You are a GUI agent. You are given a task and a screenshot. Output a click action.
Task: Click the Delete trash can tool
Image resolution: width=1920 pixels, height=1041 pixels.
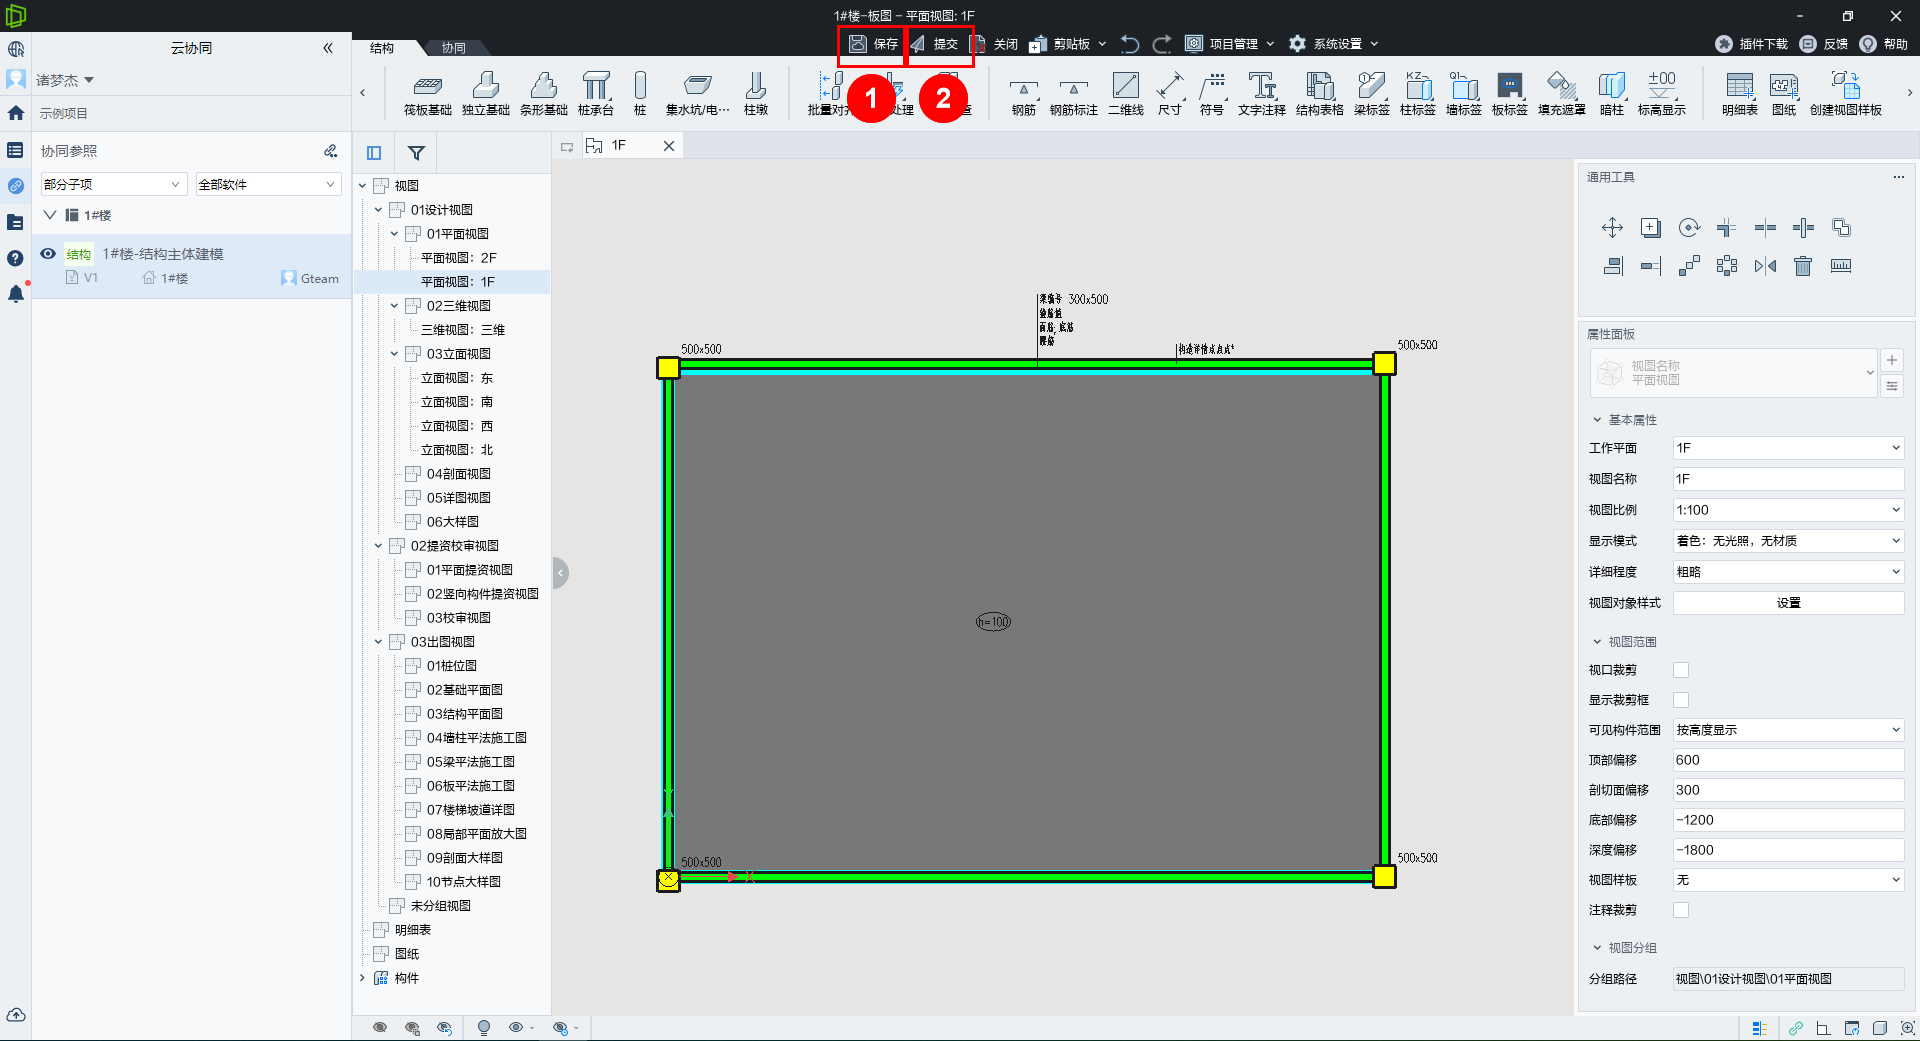click(x=1803, y=266)
